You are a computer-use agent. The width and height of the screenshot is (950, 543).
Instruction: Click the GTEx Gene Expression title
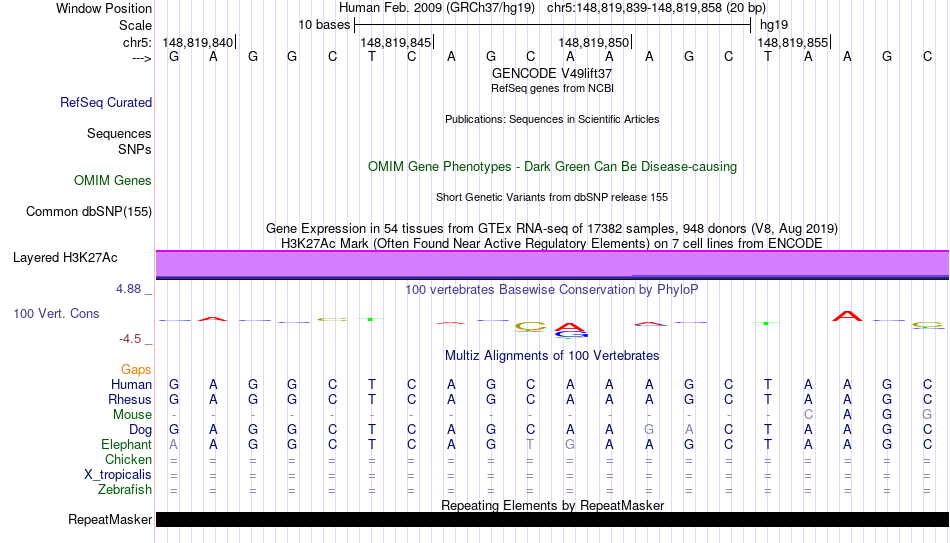pyautogui.click(x=552, y=228)
